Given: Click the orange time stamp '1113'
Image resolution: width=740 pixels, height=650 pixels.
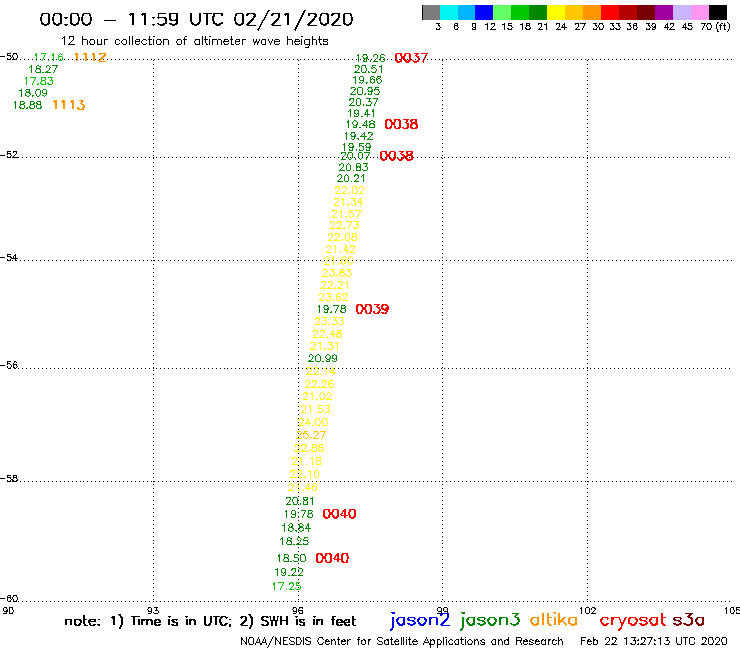Looking at the screenshot, I should tap(69, 105).
